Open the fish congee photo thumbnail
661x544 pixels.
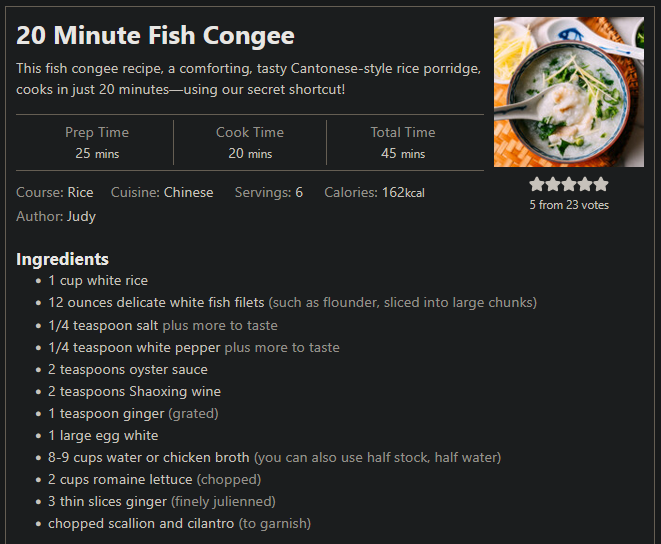[569, 92]
